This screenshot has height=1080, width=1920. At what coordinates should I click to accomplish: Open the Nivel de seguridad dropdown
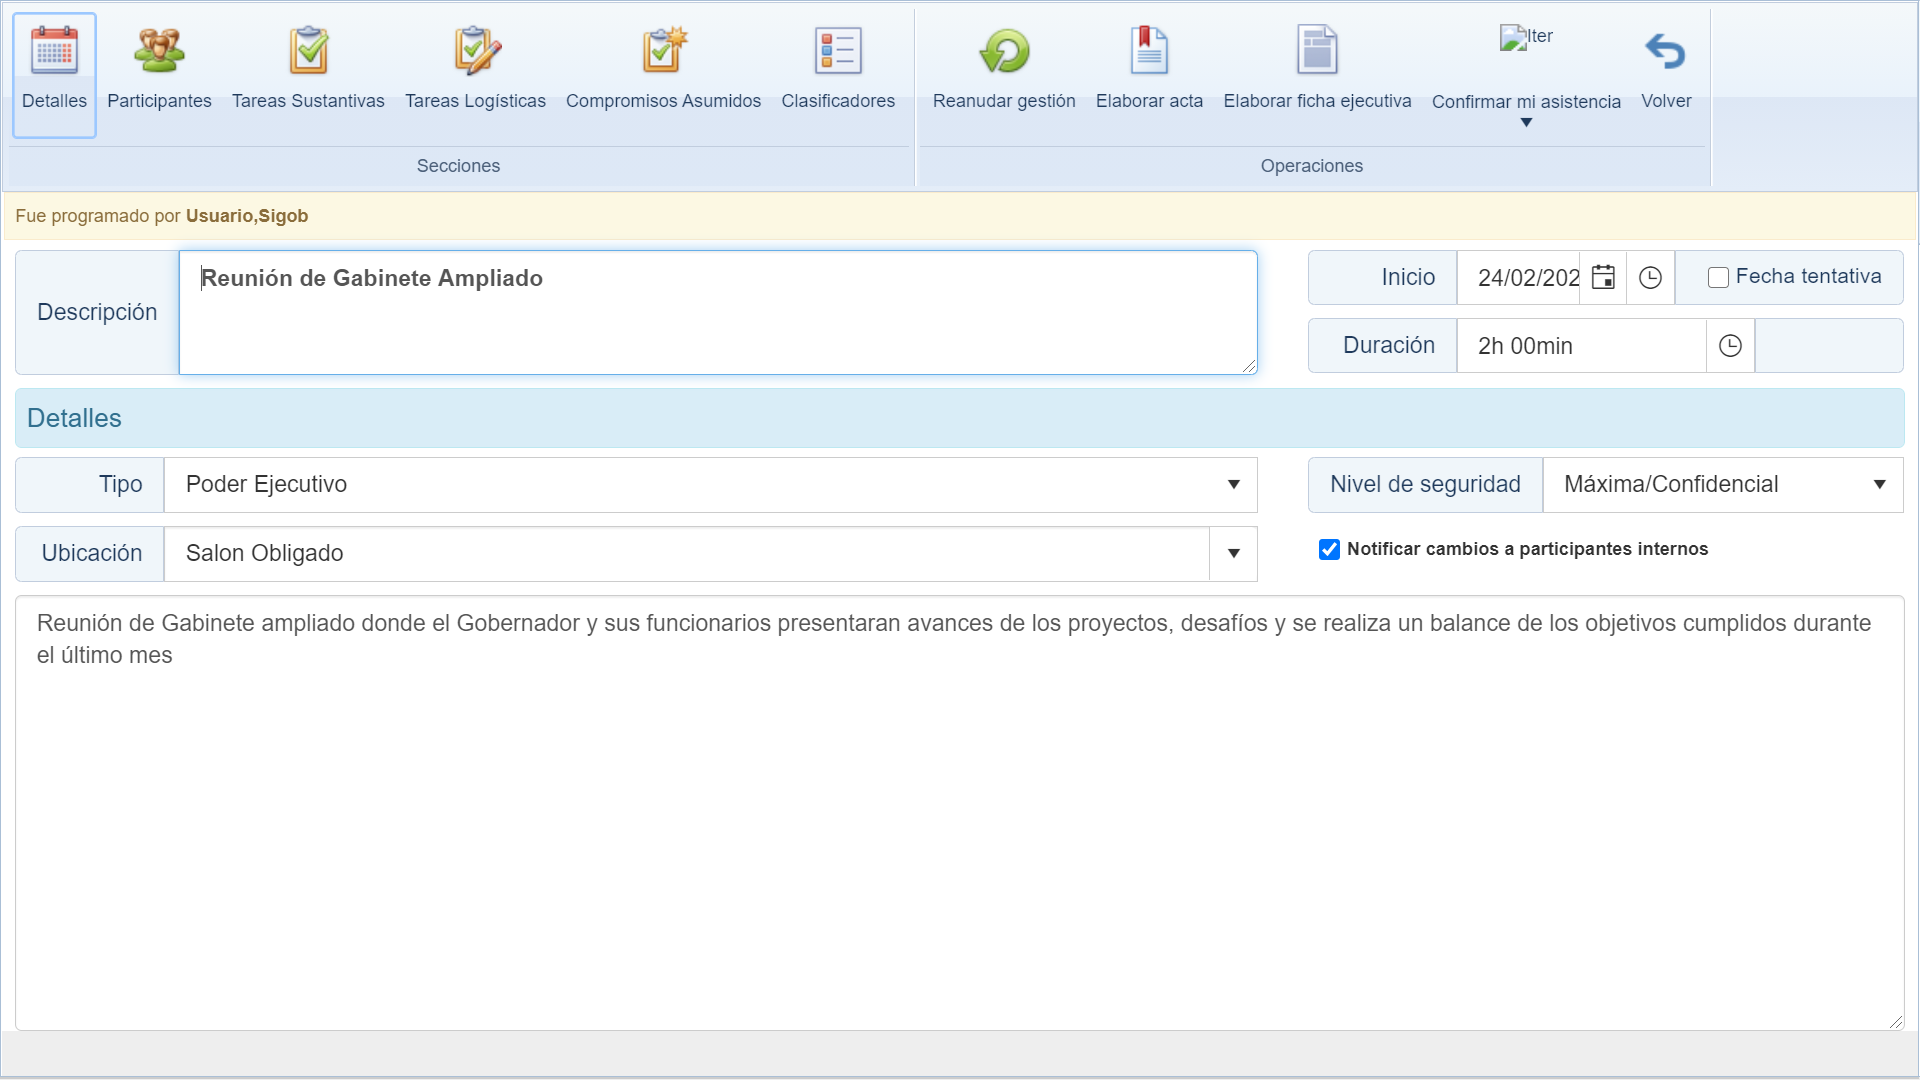coord(1722,484)
